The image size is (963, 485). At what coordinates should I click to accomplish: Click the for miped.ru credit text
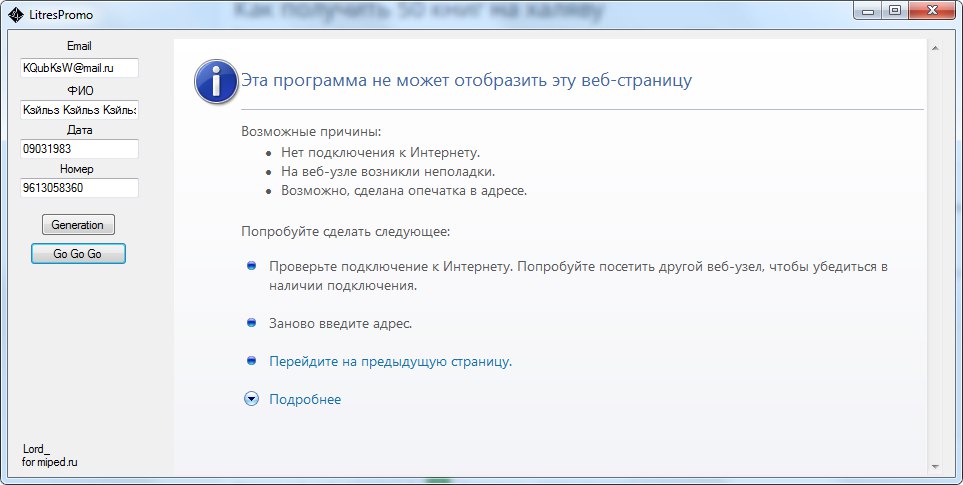(x=50, y=462)
